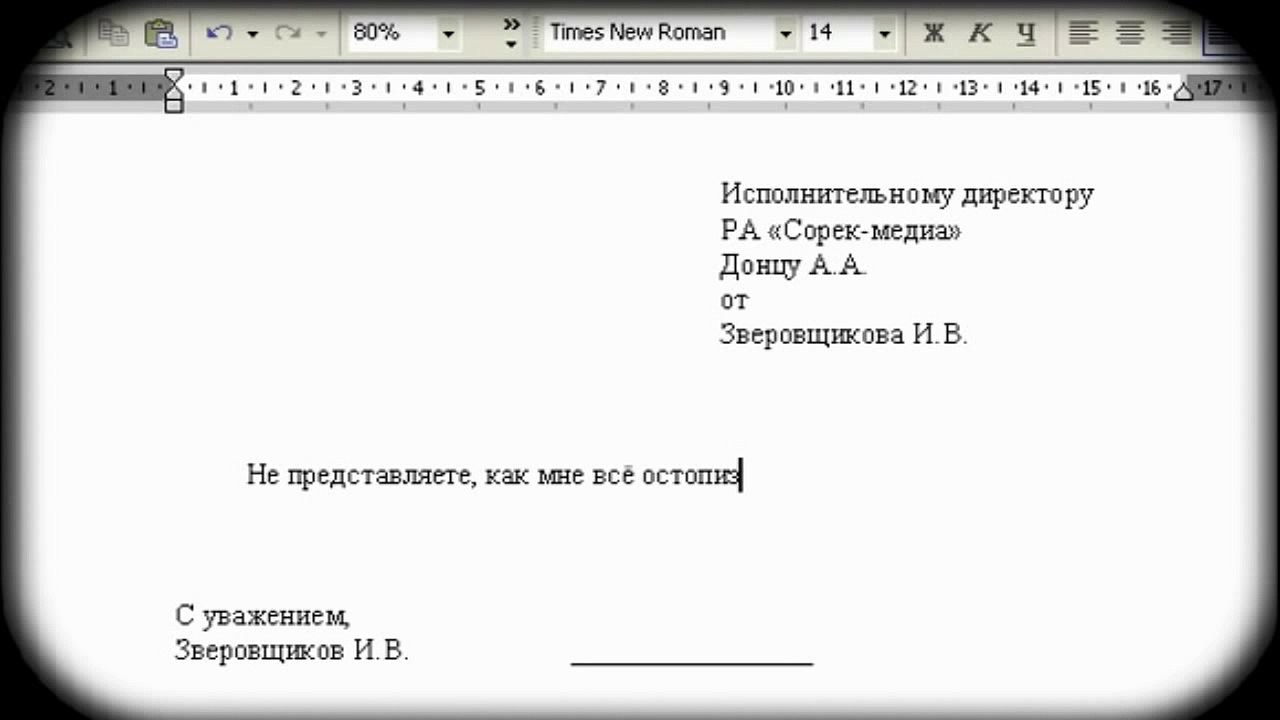Center the paragraph text
1280x720 pixels.
1130,33
